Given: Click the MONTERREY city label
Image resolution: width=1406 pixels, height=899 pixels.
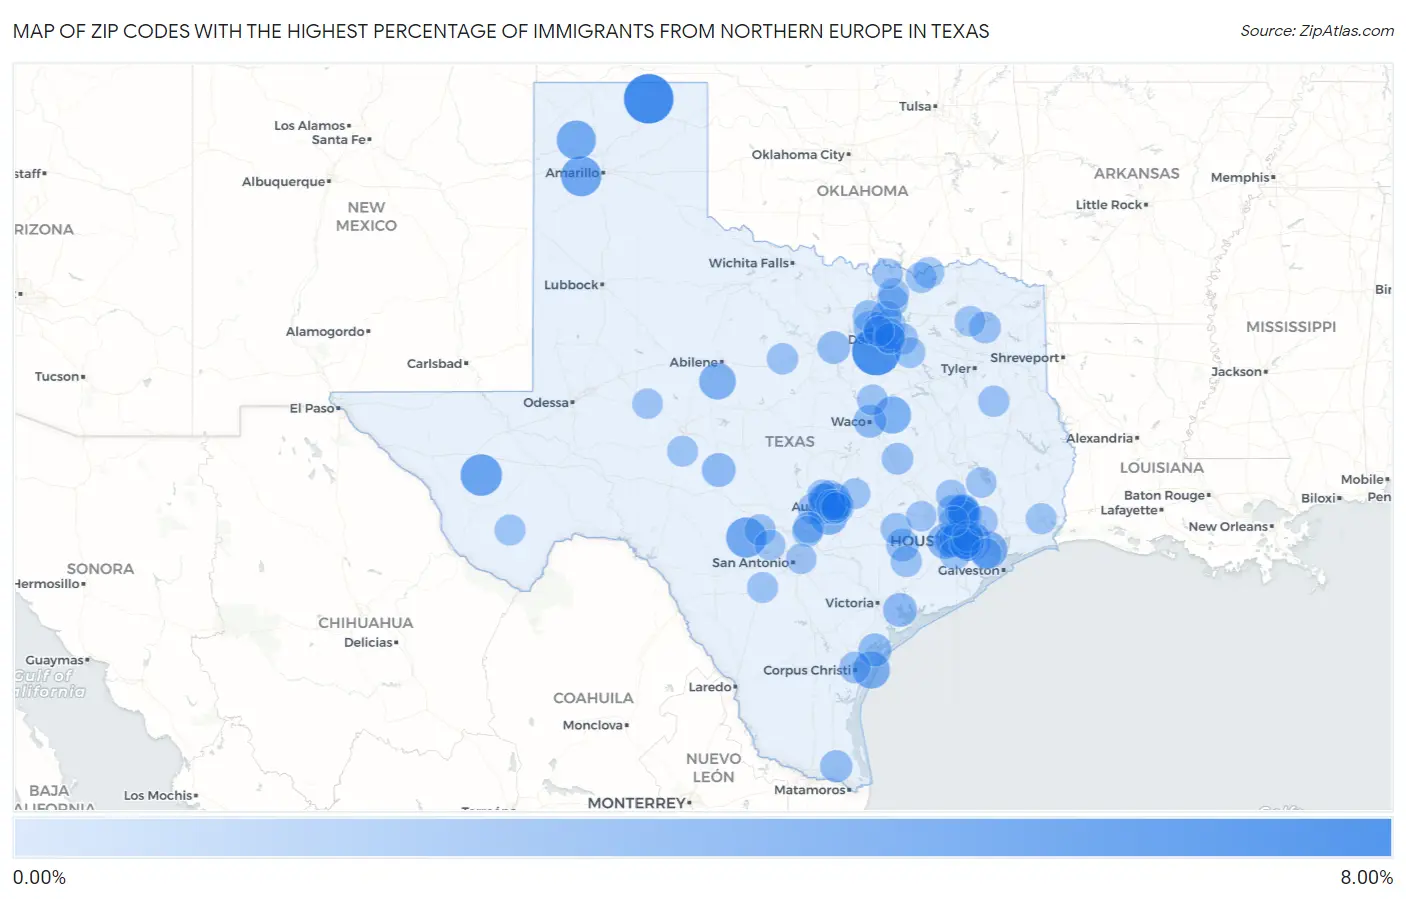Looking at the screenshot, I should coord(636,803).
